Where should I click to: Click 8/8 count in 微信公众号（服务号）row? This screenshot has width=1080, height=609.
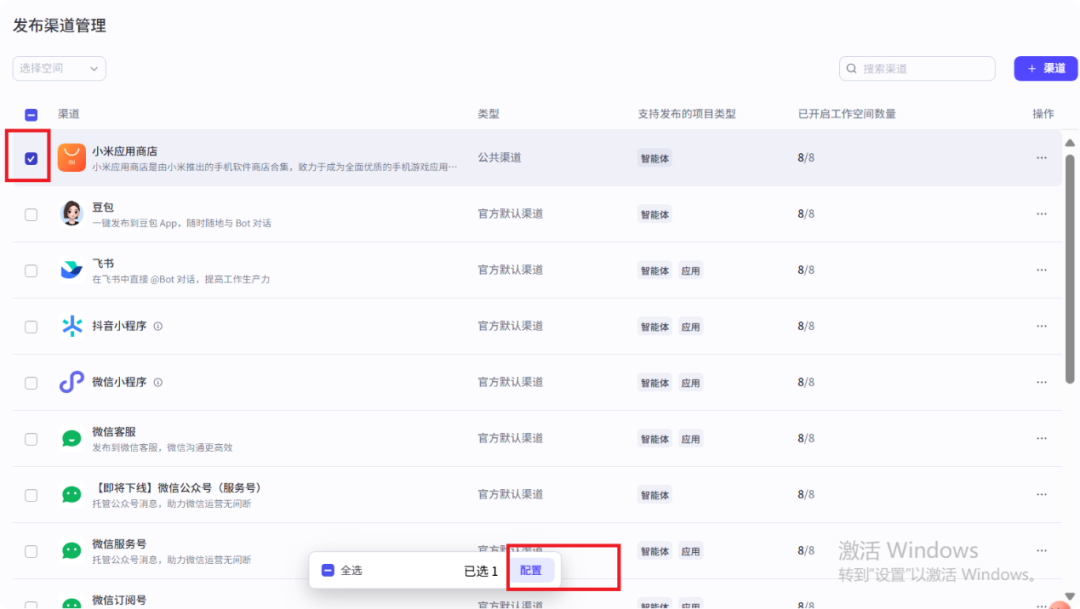coord(806,494)
